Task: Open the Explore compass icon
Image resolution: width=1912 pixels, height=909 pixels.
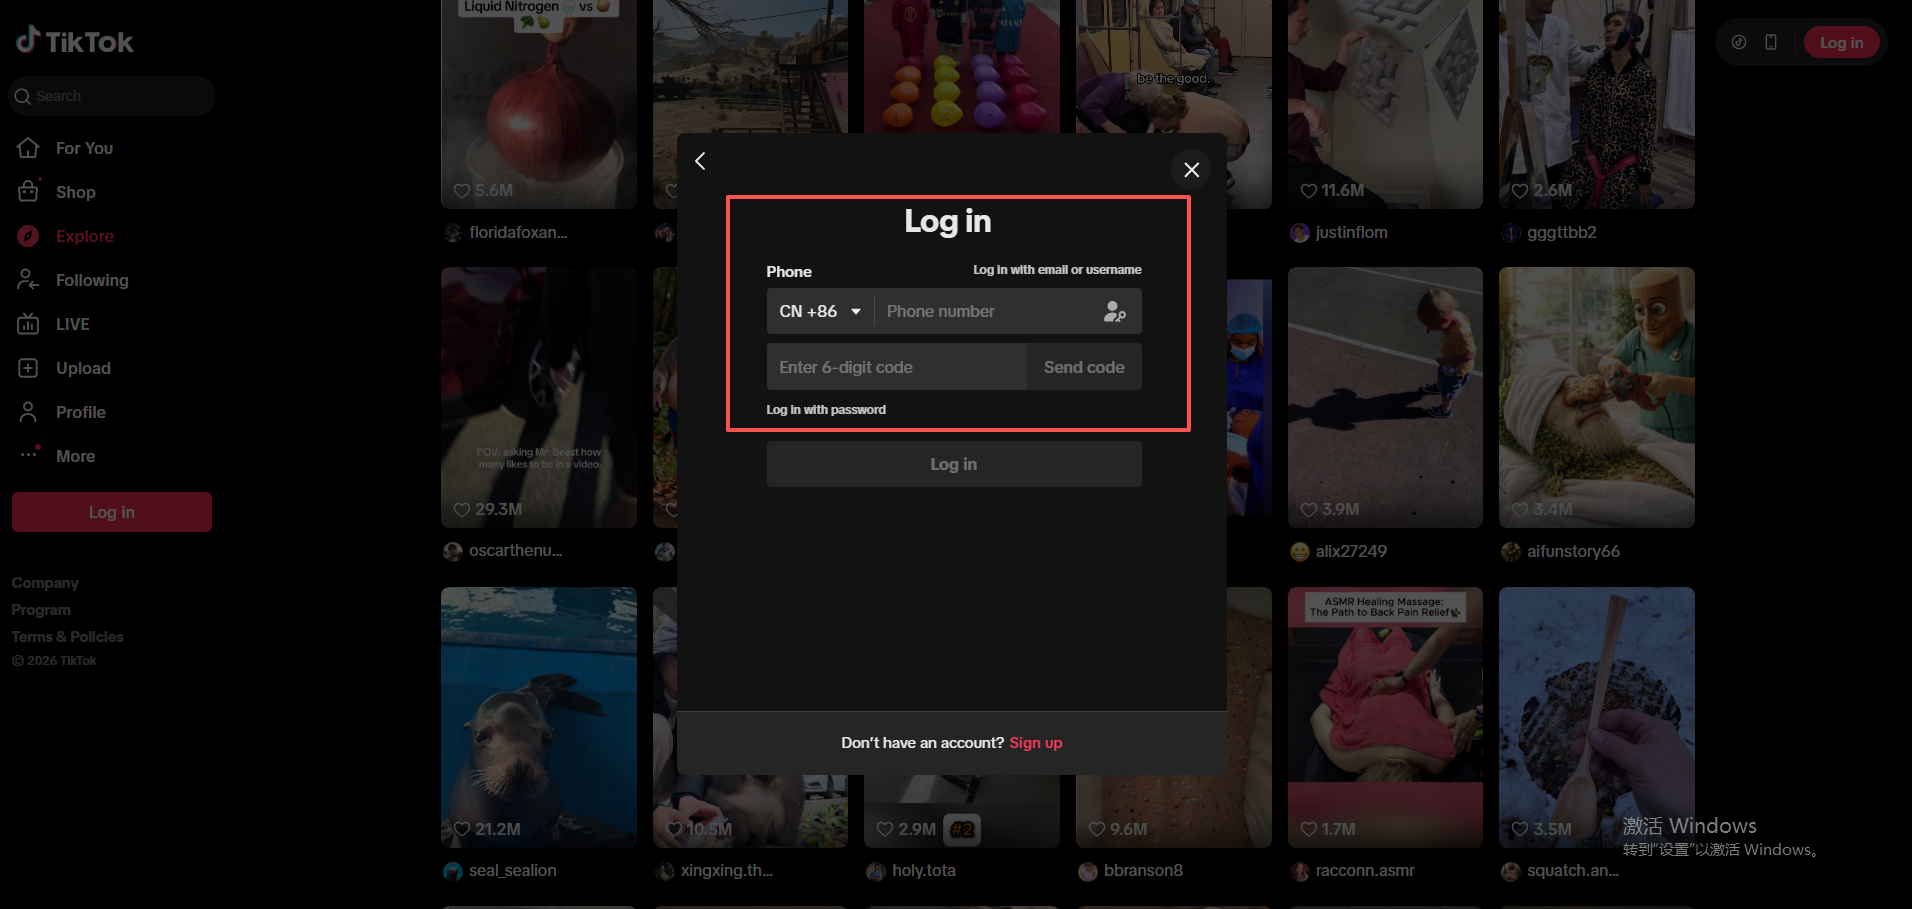Action: click(28, 236)
